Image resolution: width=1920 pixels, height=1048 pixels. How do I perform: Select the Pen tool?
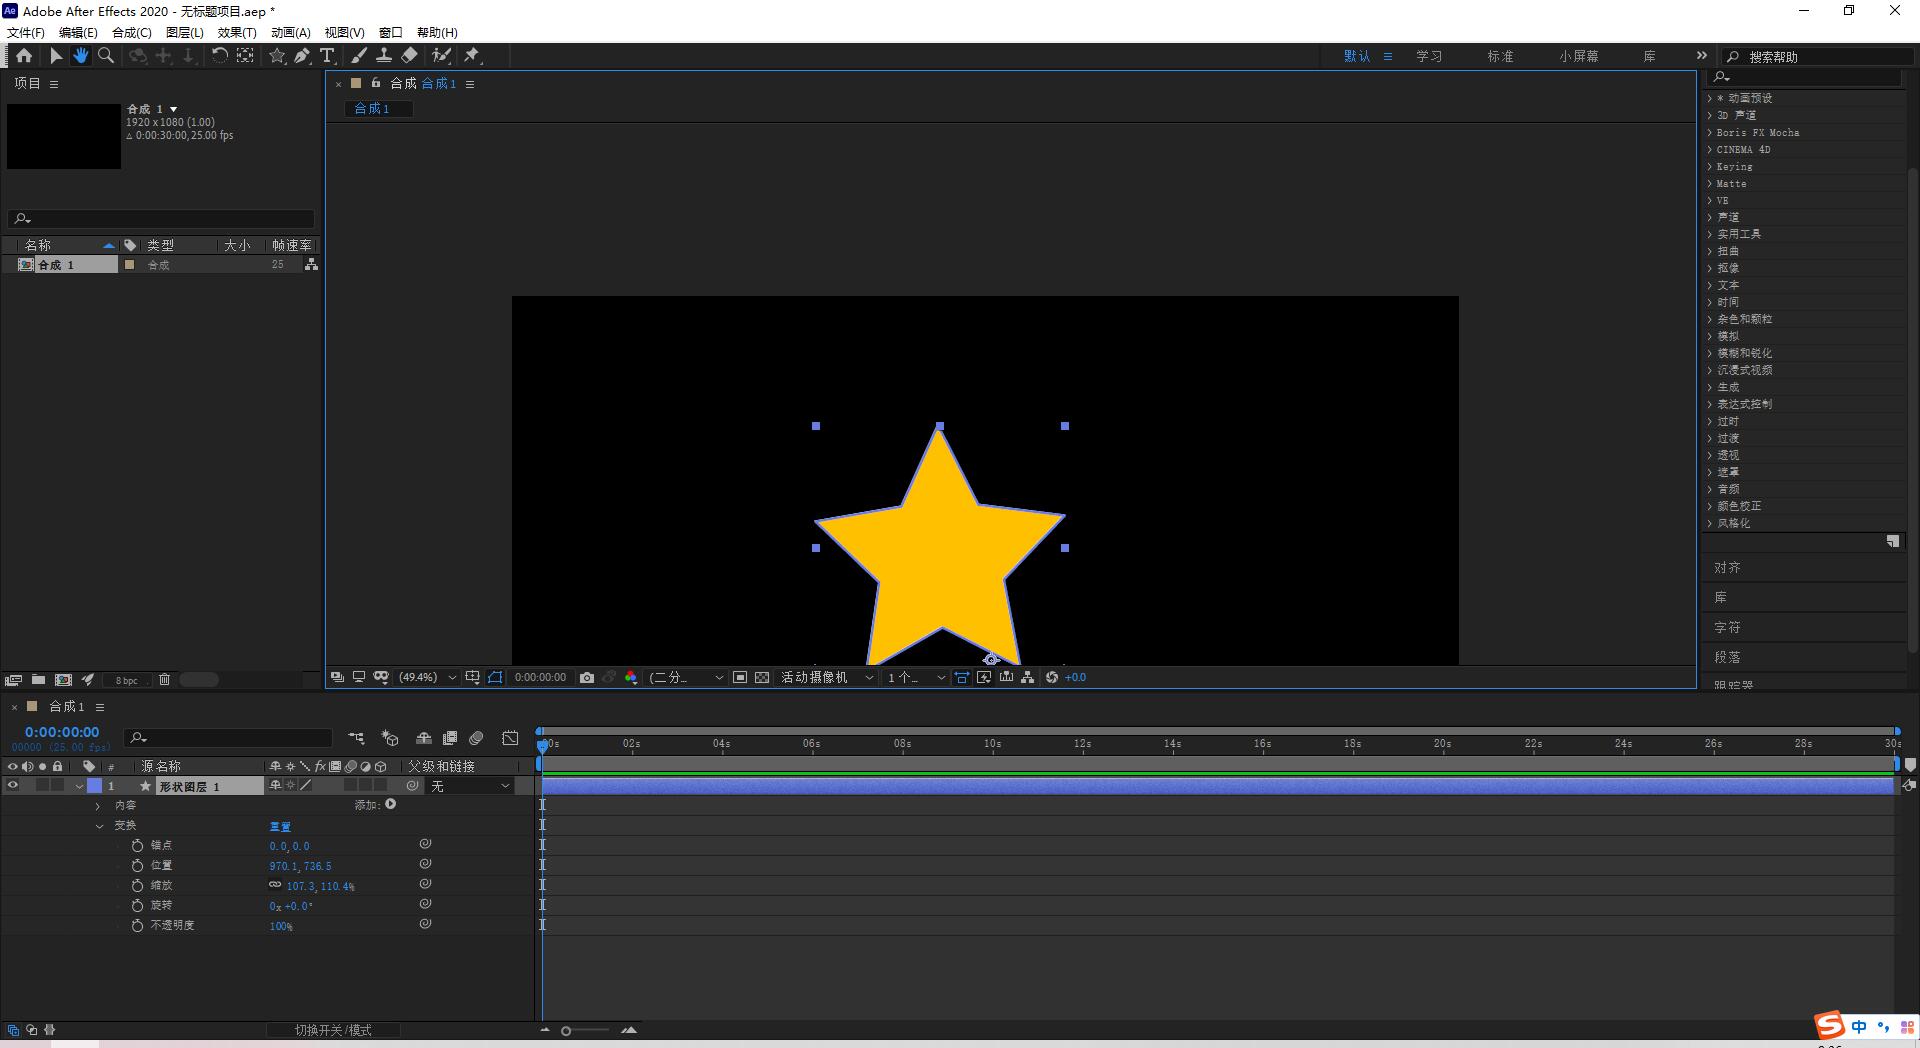pyautogui.click(x=302, y=56)
